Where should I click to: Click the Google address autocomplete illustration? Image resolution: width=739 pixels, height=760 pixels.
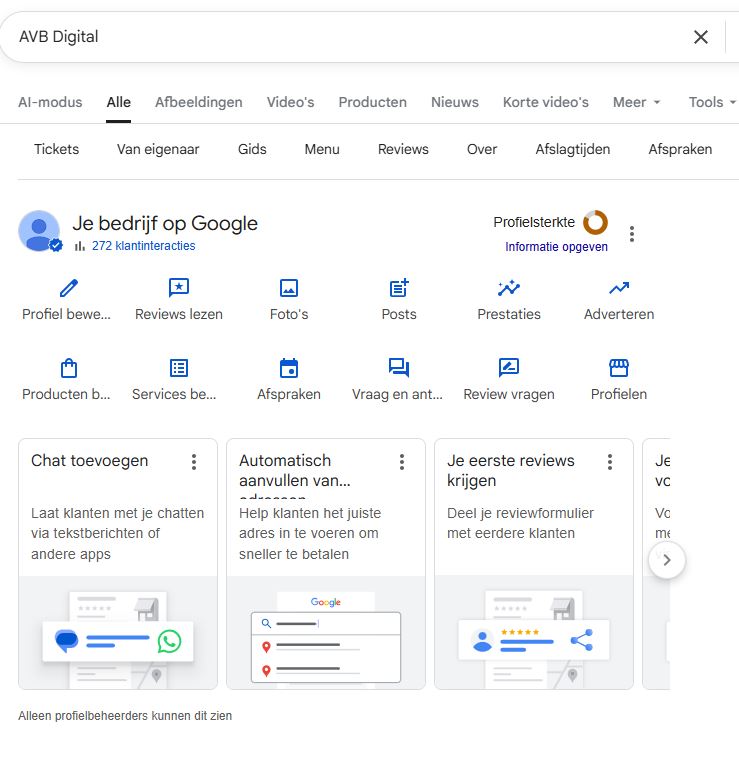(x=326, y=633)
